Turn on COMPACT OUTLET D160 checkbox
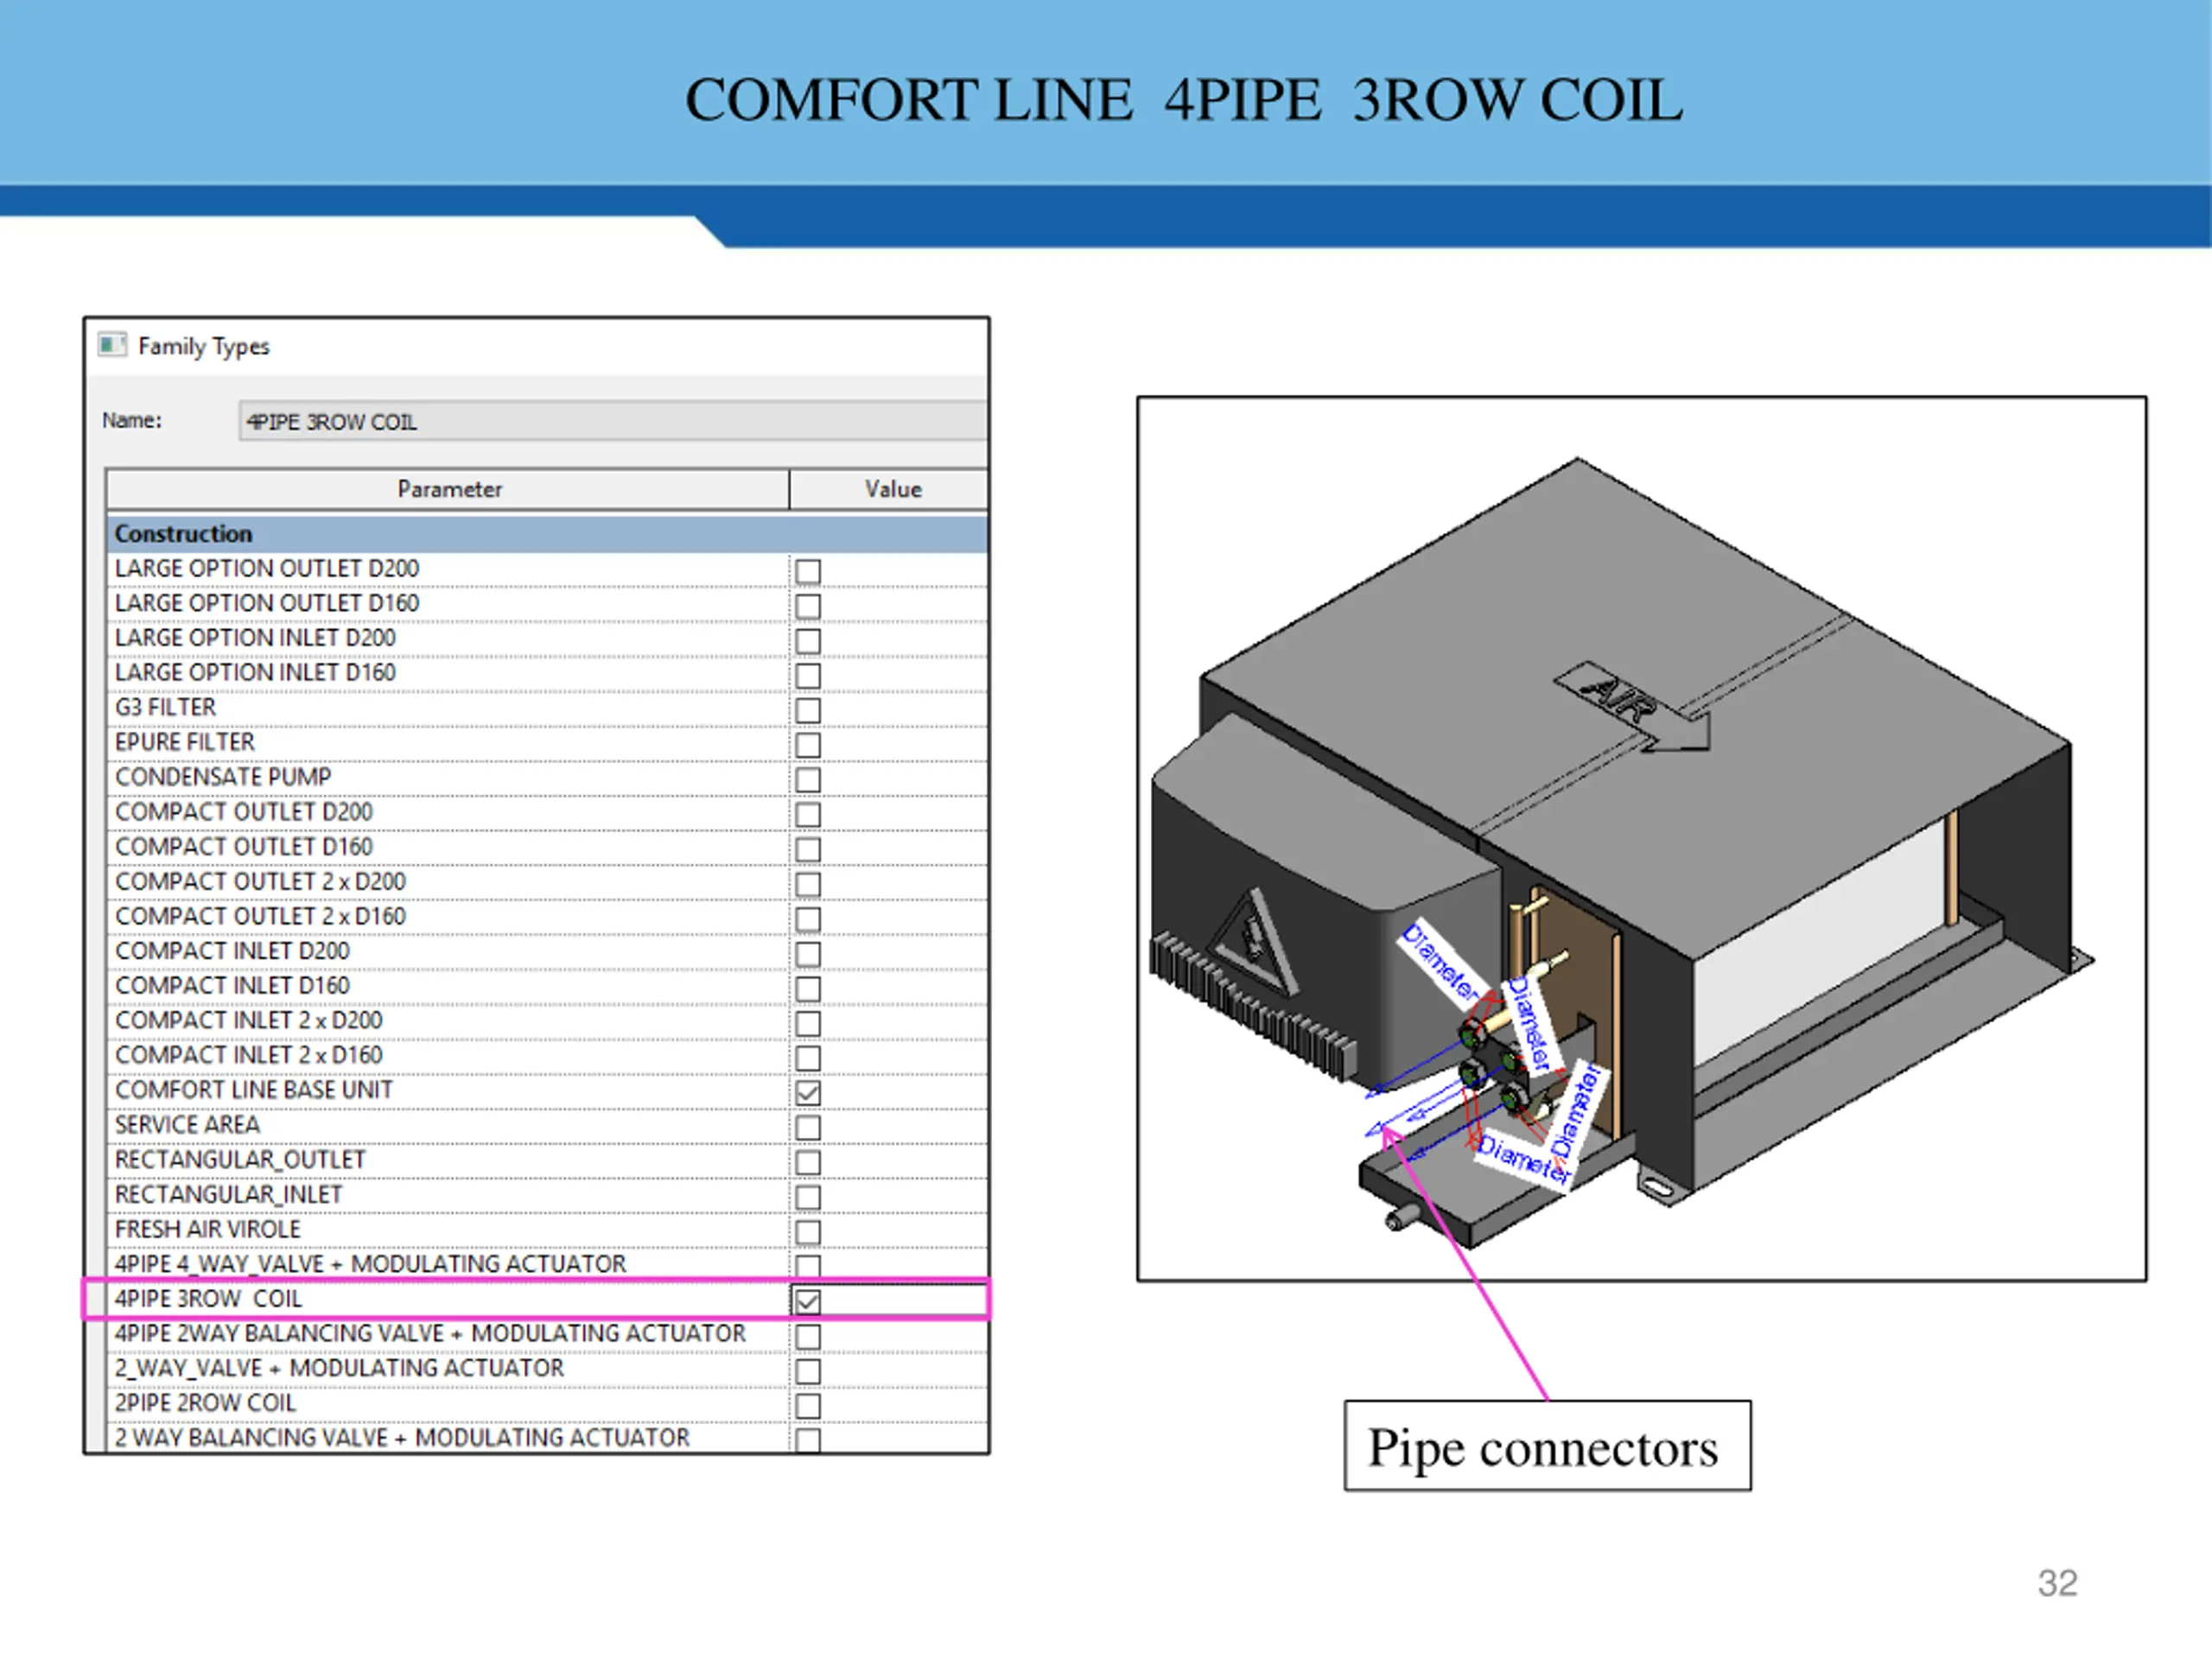The height and width of the screenshot is (1659, 2212). click(807, 850)
